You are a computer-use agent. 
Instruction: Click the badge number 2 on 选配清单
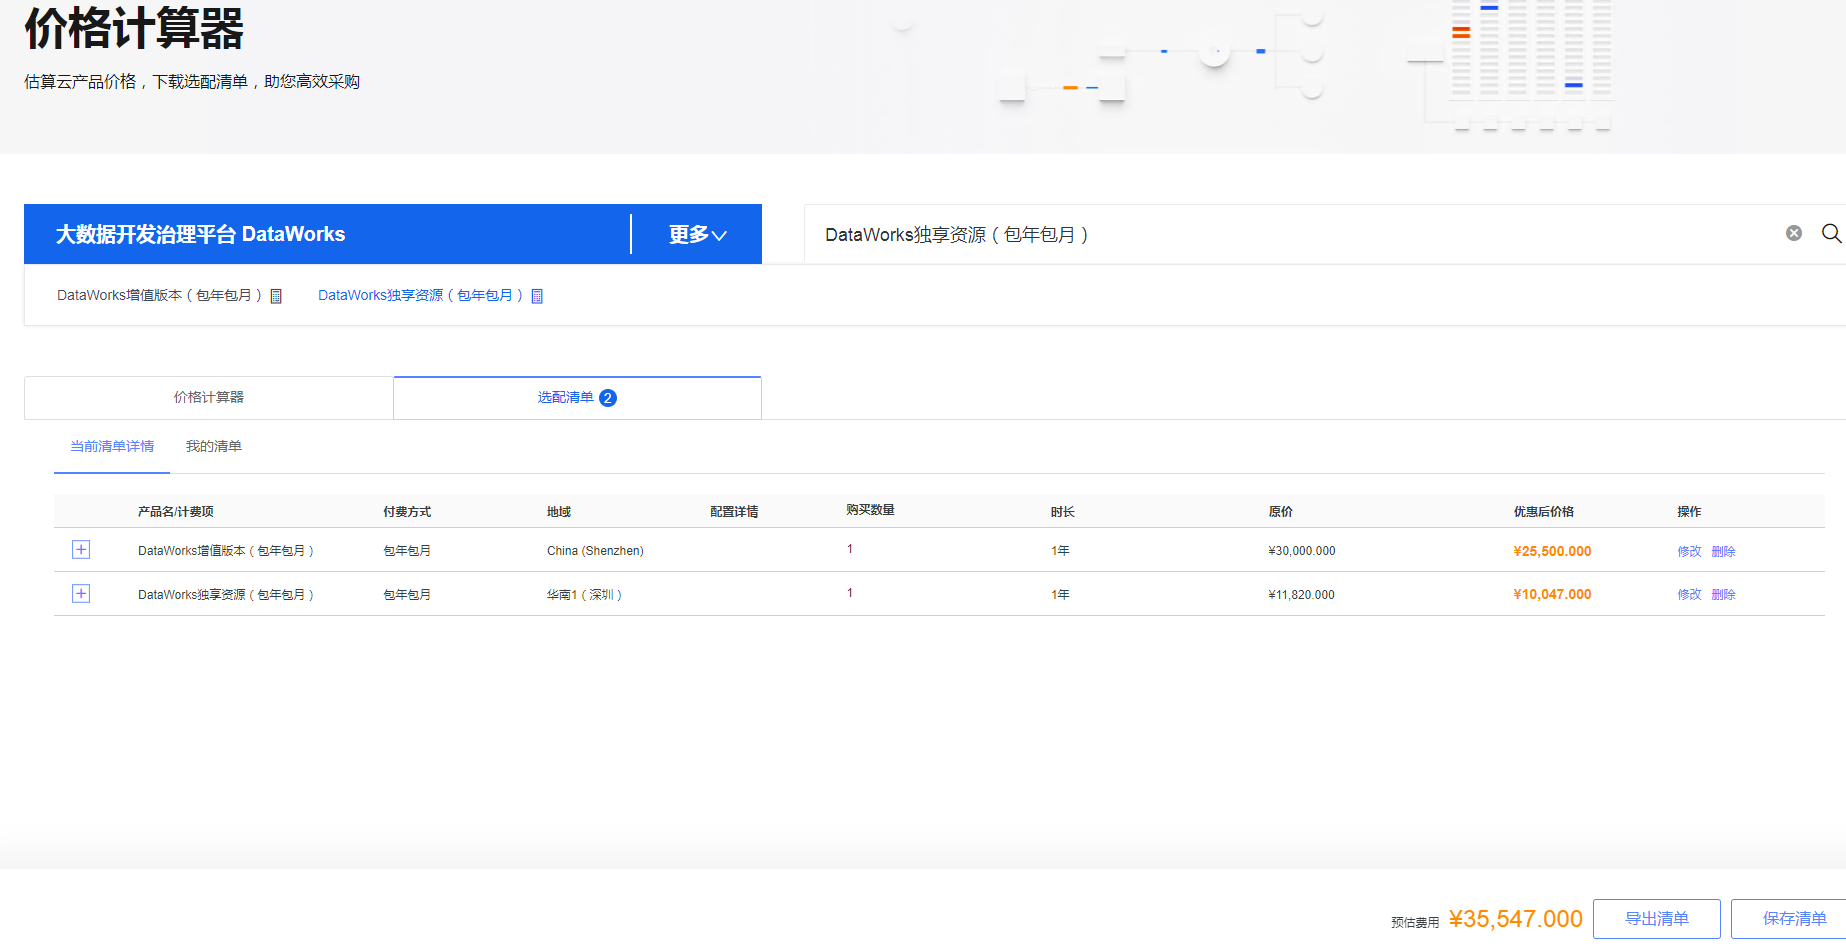coord(608,398)
